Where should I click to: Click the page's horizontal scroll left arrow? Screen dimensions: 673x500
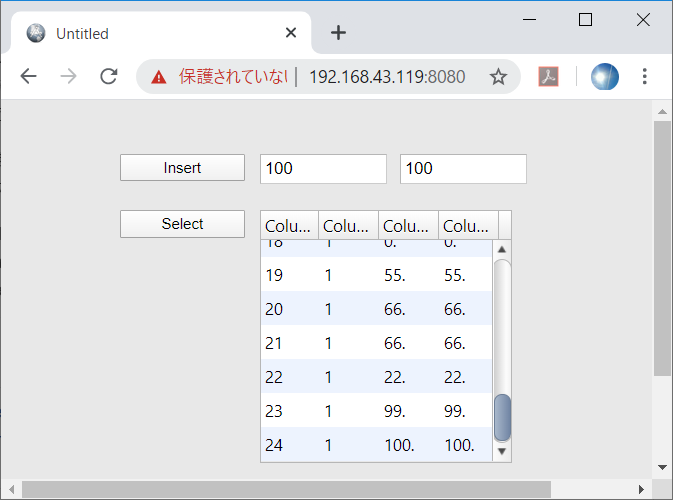pos(12,489)
